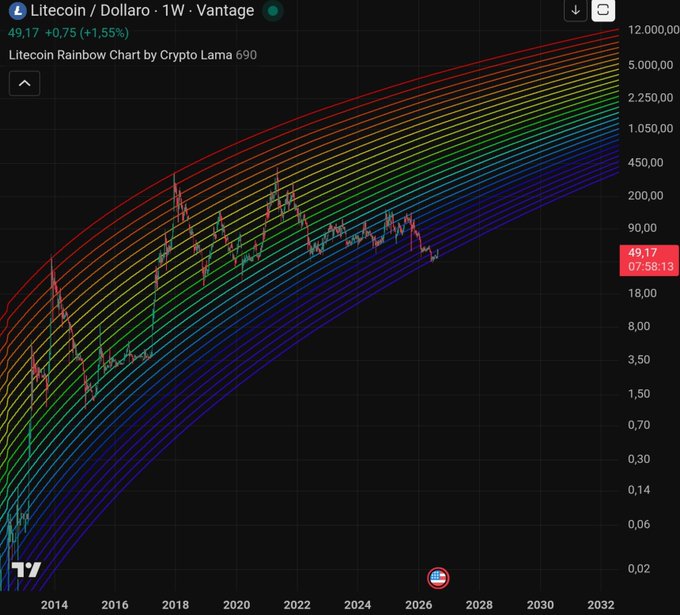
Task: Click the 2022 time axis label
Action: [x=297, y=605]
